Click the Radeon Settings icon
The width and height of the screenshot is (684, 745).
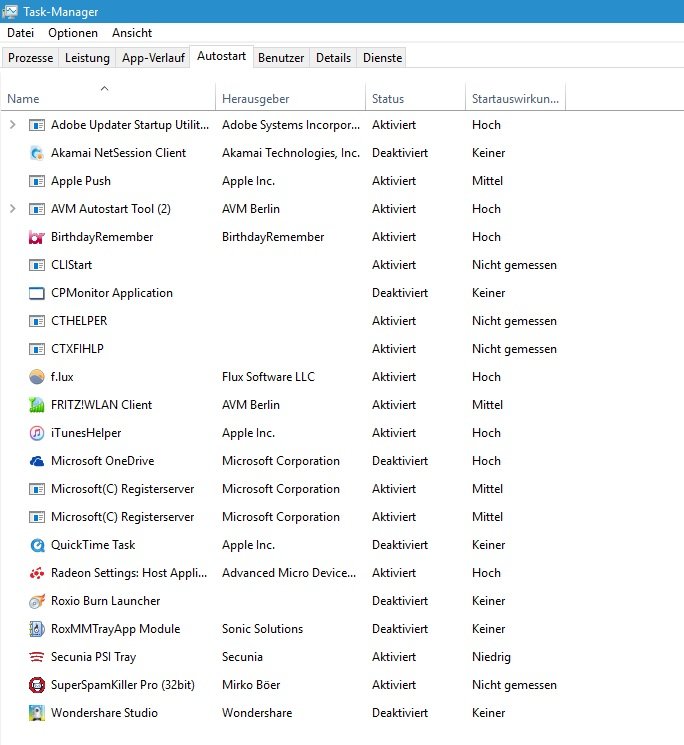point(37,573)
